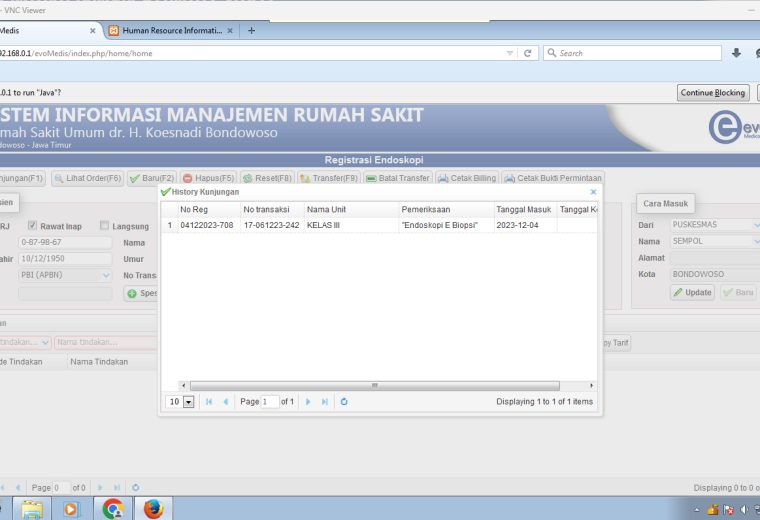Go to first page in History Kunjungan
Image resolution: width=760 pixels, height=520 pixels.
point(209,401)
